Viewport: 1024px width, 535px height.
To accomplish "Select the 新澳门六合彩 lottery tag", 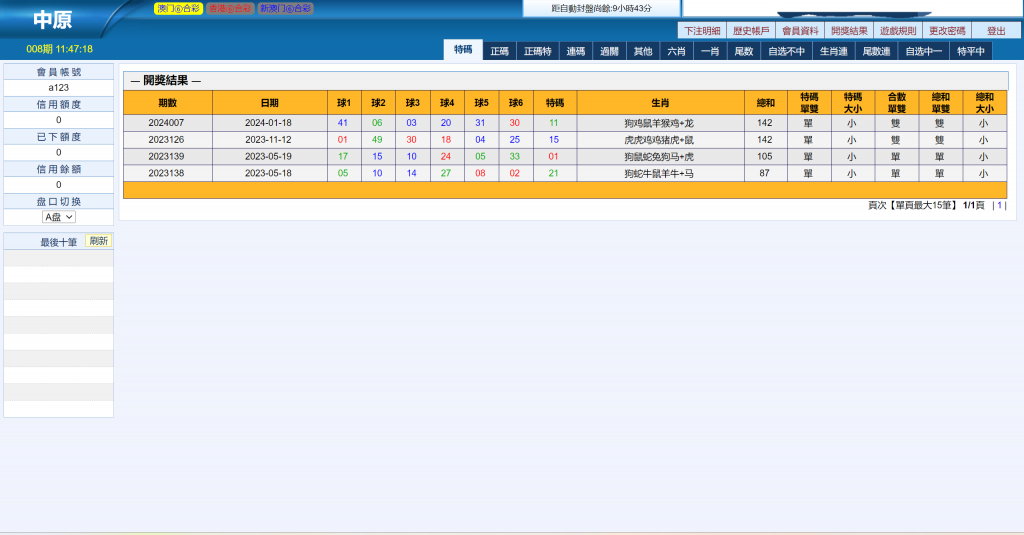I will [x=285, y=8].
